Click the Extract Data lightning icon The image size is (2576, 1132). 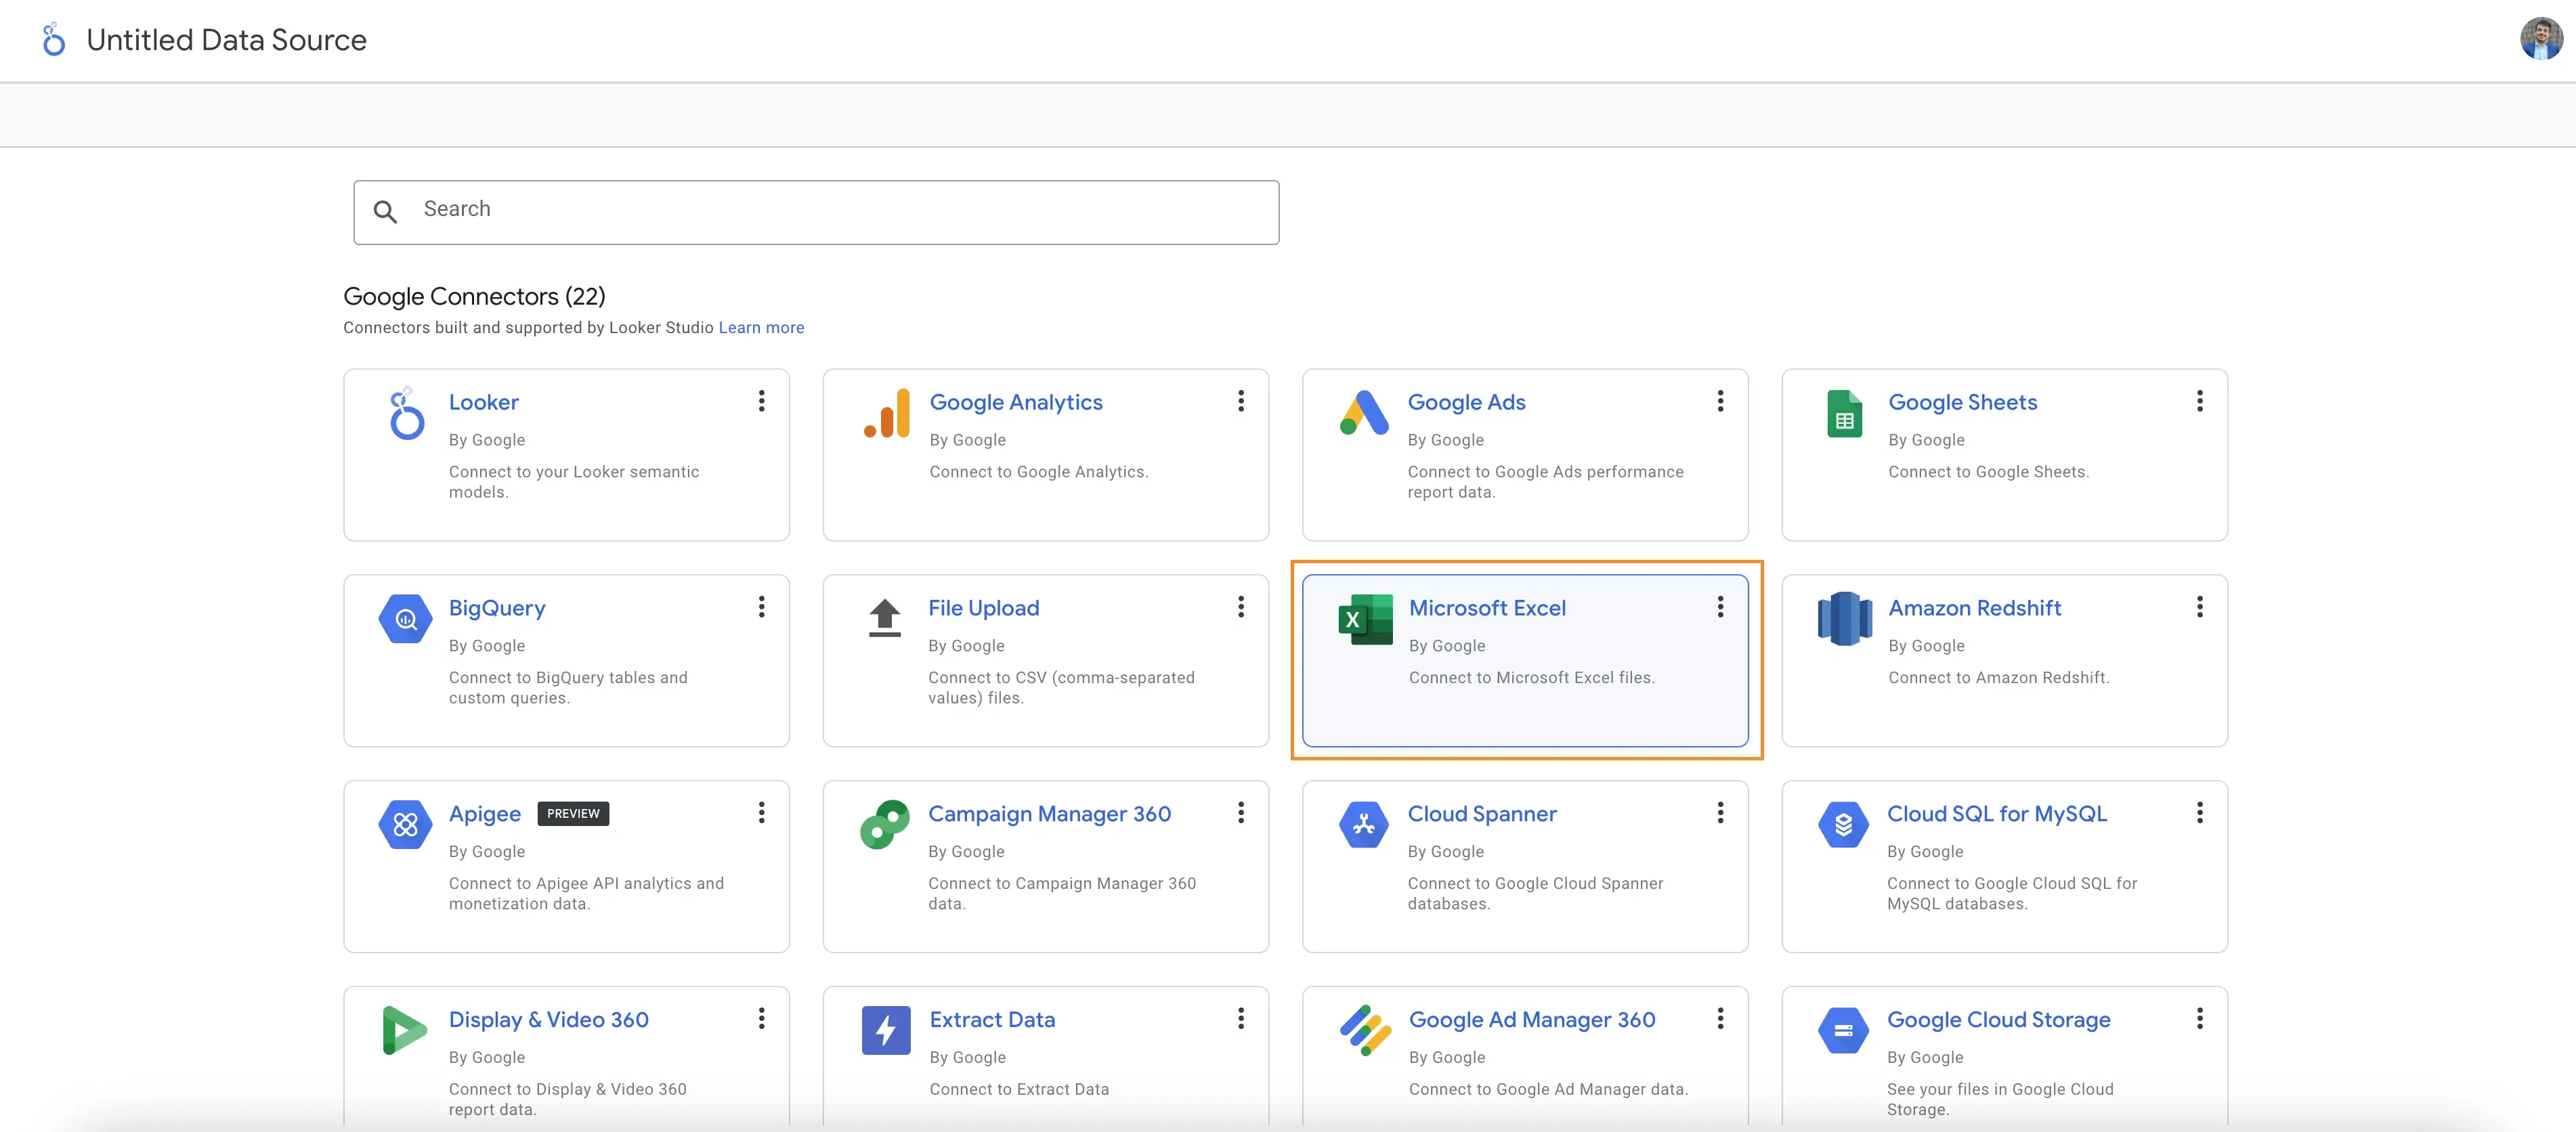[x=886, y=1030]
